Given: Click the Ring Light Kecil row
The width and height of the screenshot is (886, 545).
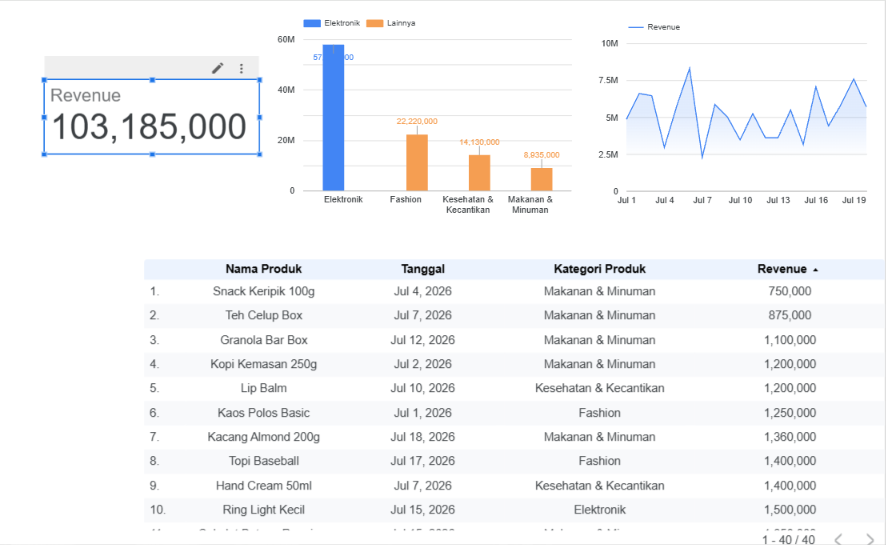Looking at the screenshot, I should [x=514, y=510].
